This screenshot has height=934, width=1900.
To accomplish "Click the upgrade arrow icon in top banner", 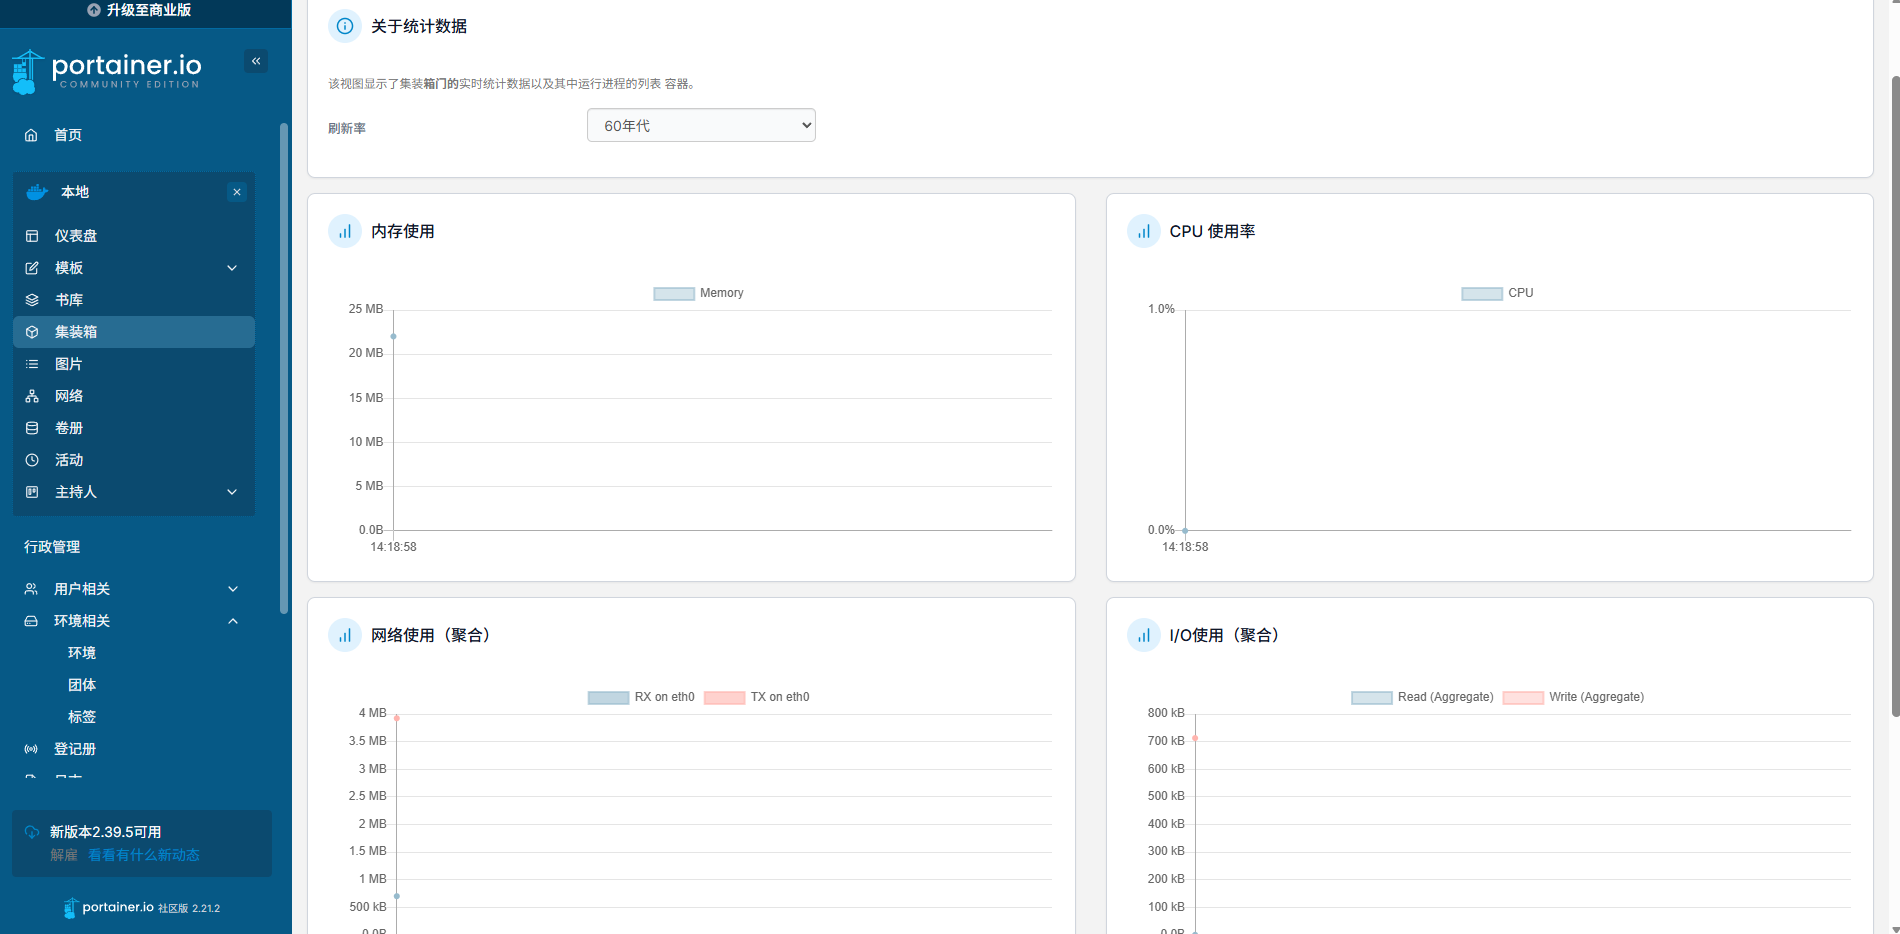I will (94, 10).
